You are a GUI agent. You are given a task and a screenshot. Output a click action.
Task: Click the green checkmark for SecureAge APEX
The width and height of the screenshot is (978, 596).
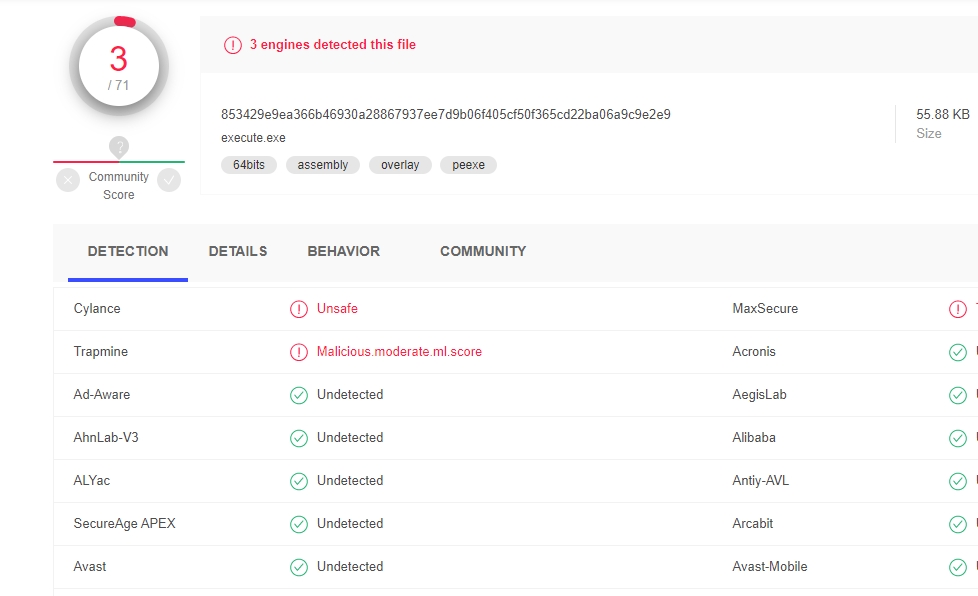pyautogui.click(x=298, y=524)
